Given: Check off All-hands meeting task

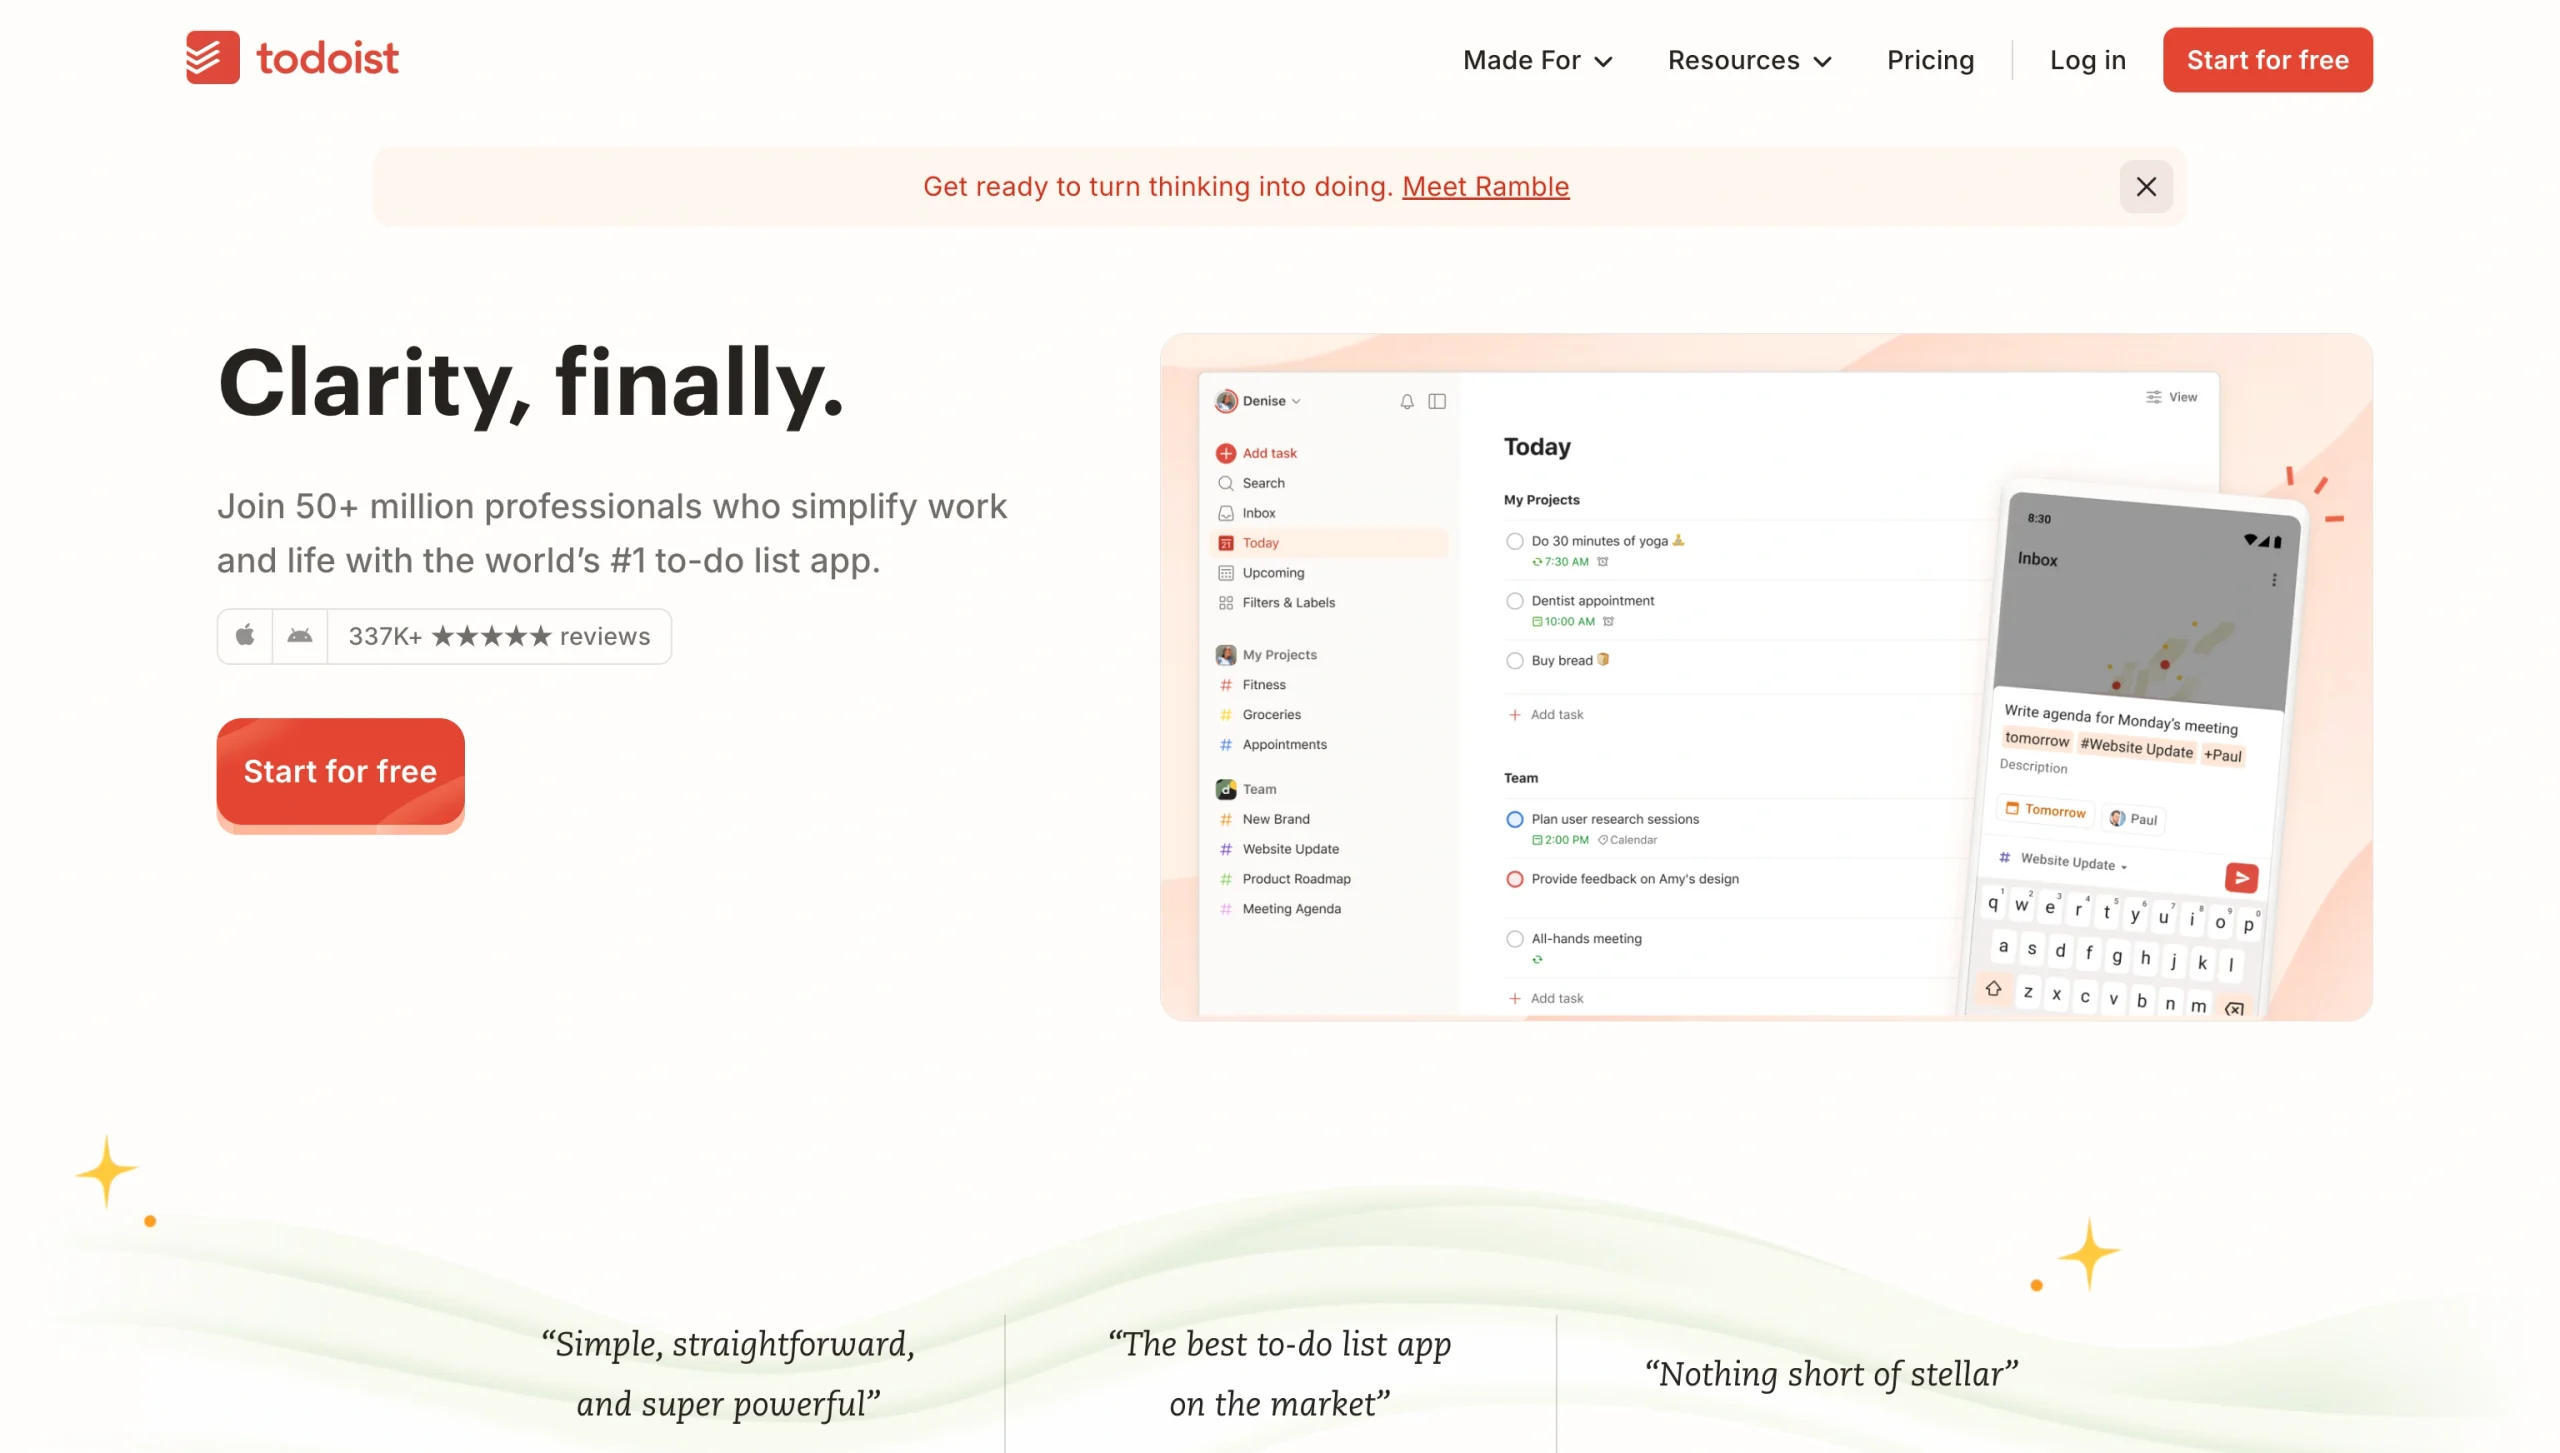Looking at the screenshot, I should click(1515, 939).
